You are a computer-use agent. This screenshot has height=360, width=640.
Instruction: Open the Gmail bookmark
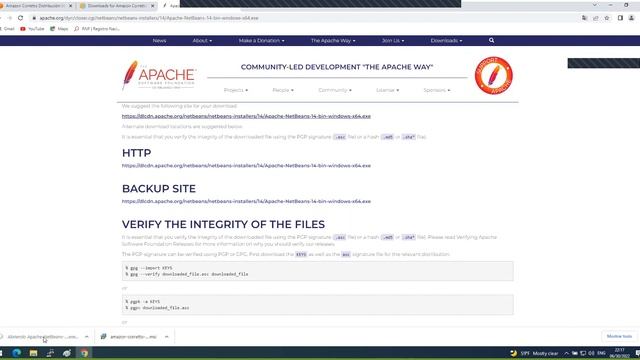(x=7, y=29)
